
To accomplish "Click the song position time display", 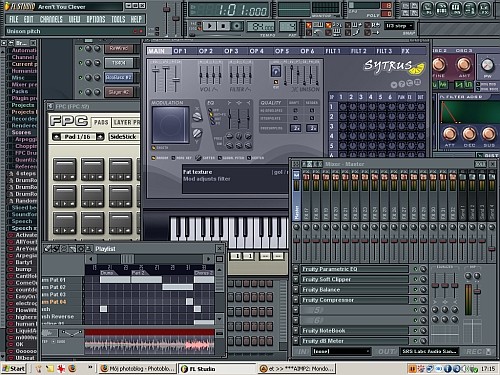I will coord(229,10).
